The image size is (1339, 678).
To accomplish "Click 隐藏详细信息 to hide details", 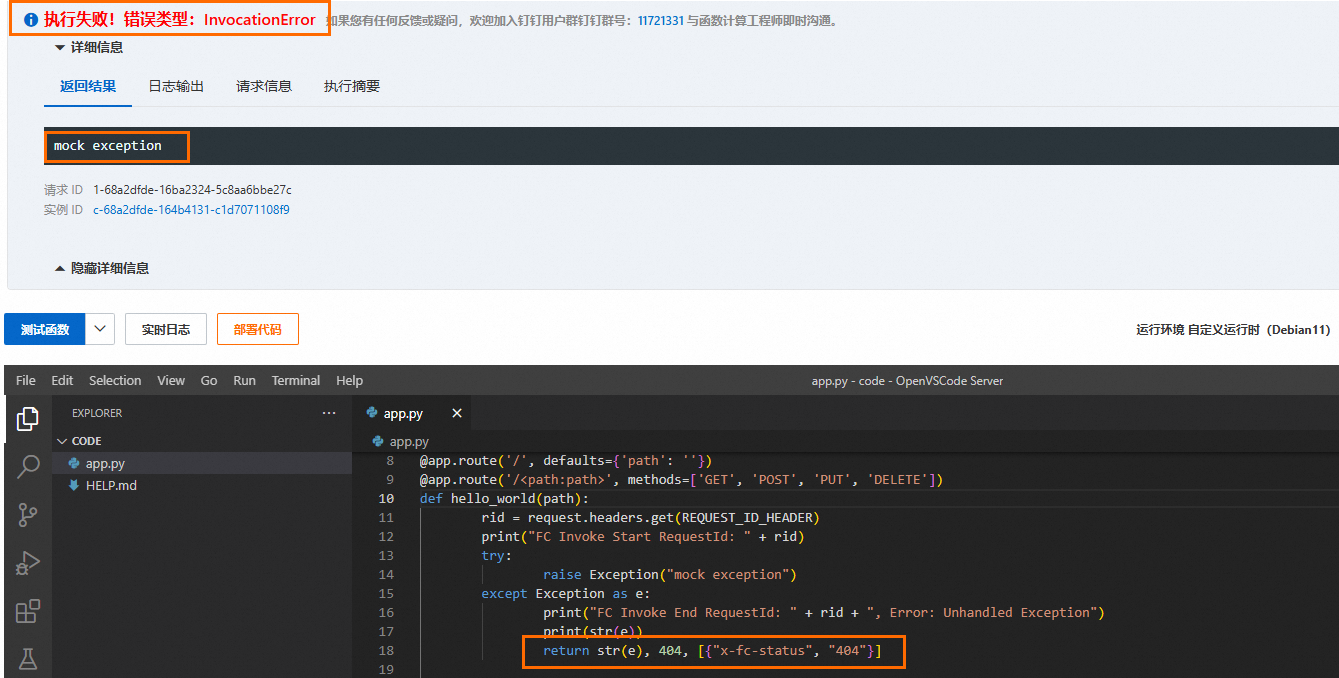I will point(102,268).
